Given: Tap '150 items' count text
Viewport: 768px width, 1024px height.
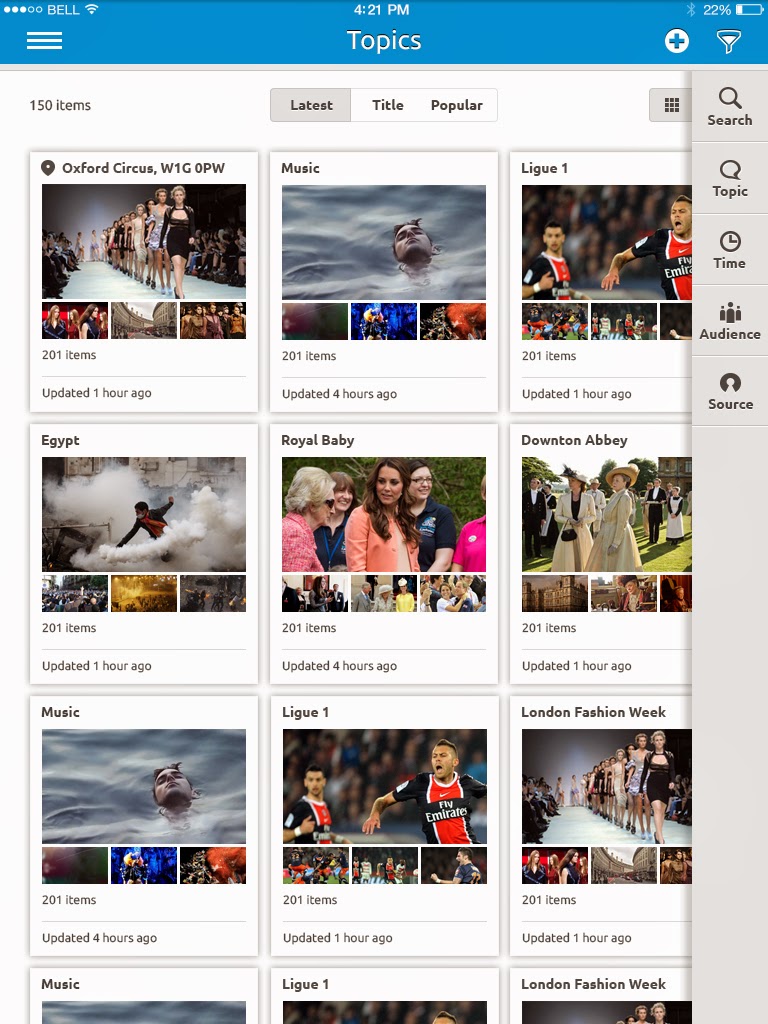Looking at the screenshot, I should click(x=60, y=105).
